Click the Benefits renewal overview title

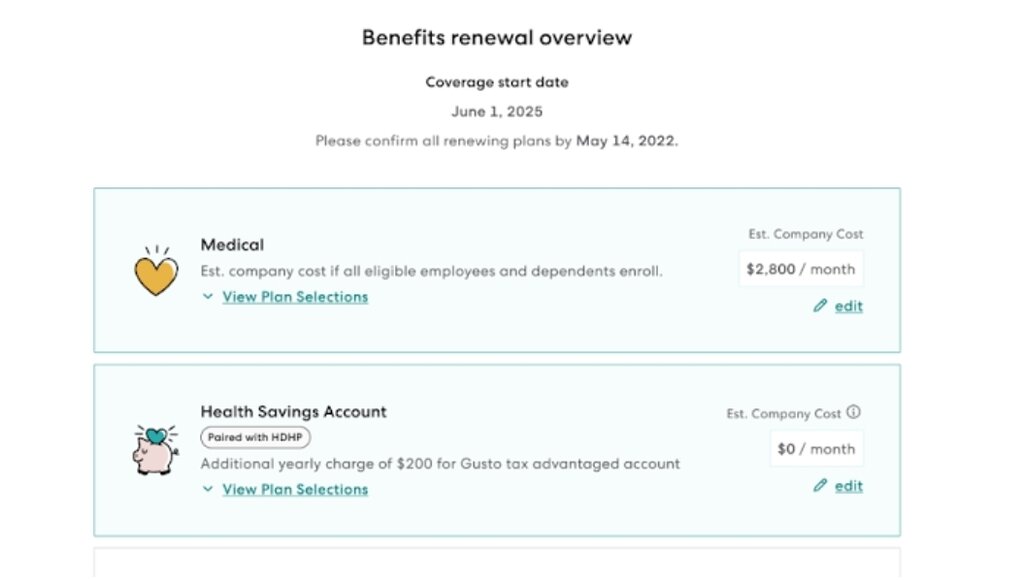(497, 38)
